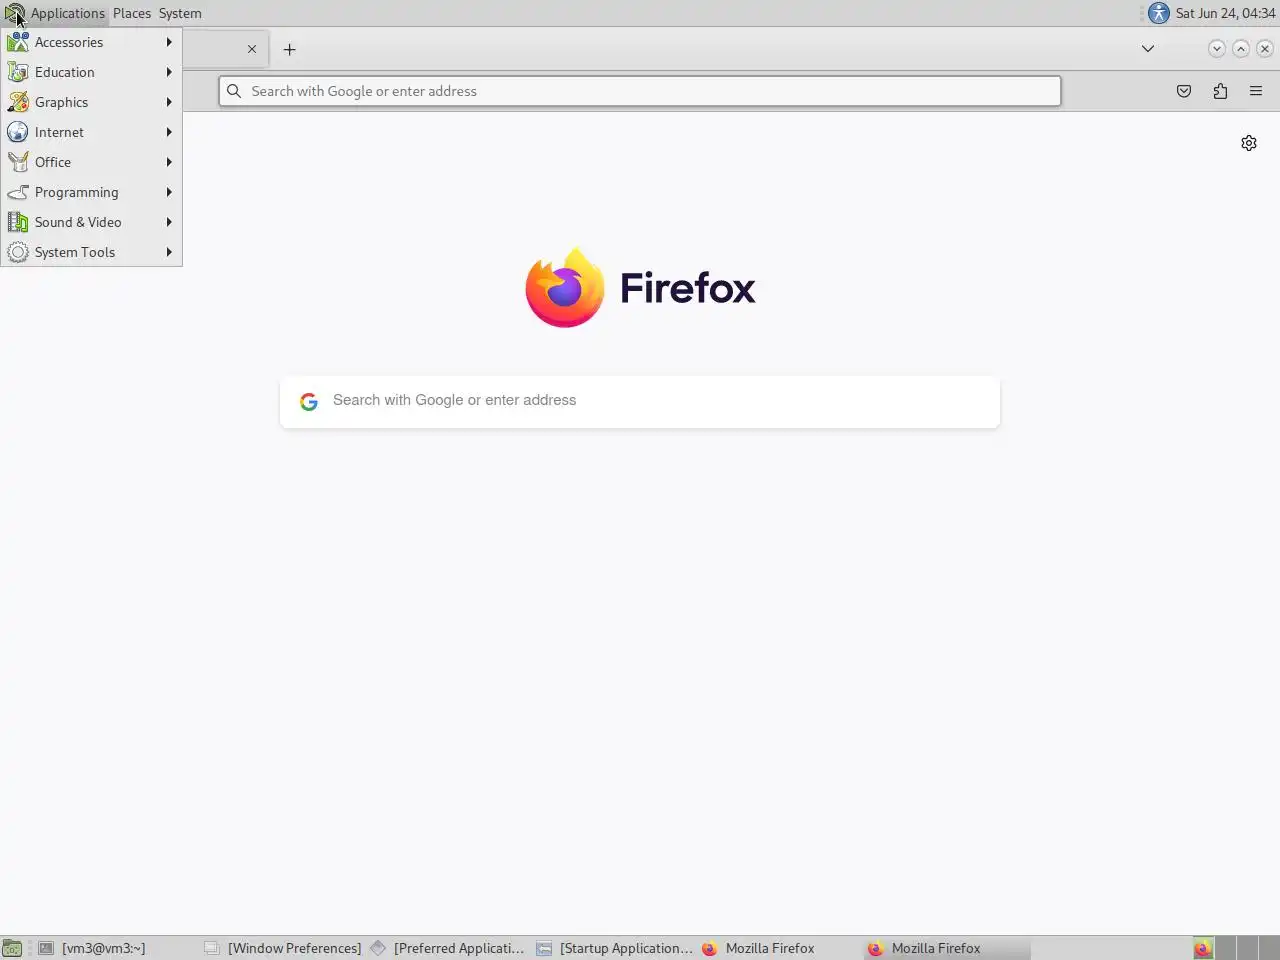Expand the System Tools submenu arrow

pyautogui.click(x=169, y=252)
